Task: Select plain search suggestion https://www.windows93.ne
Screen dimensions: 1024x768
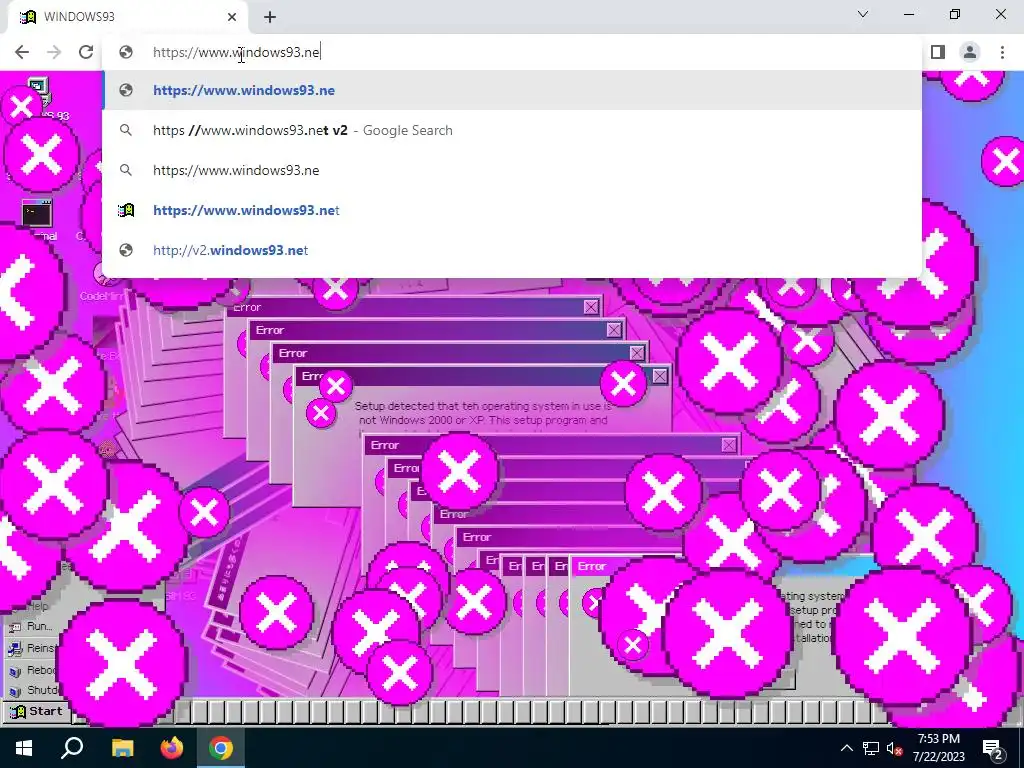Action: coord(512,170)
